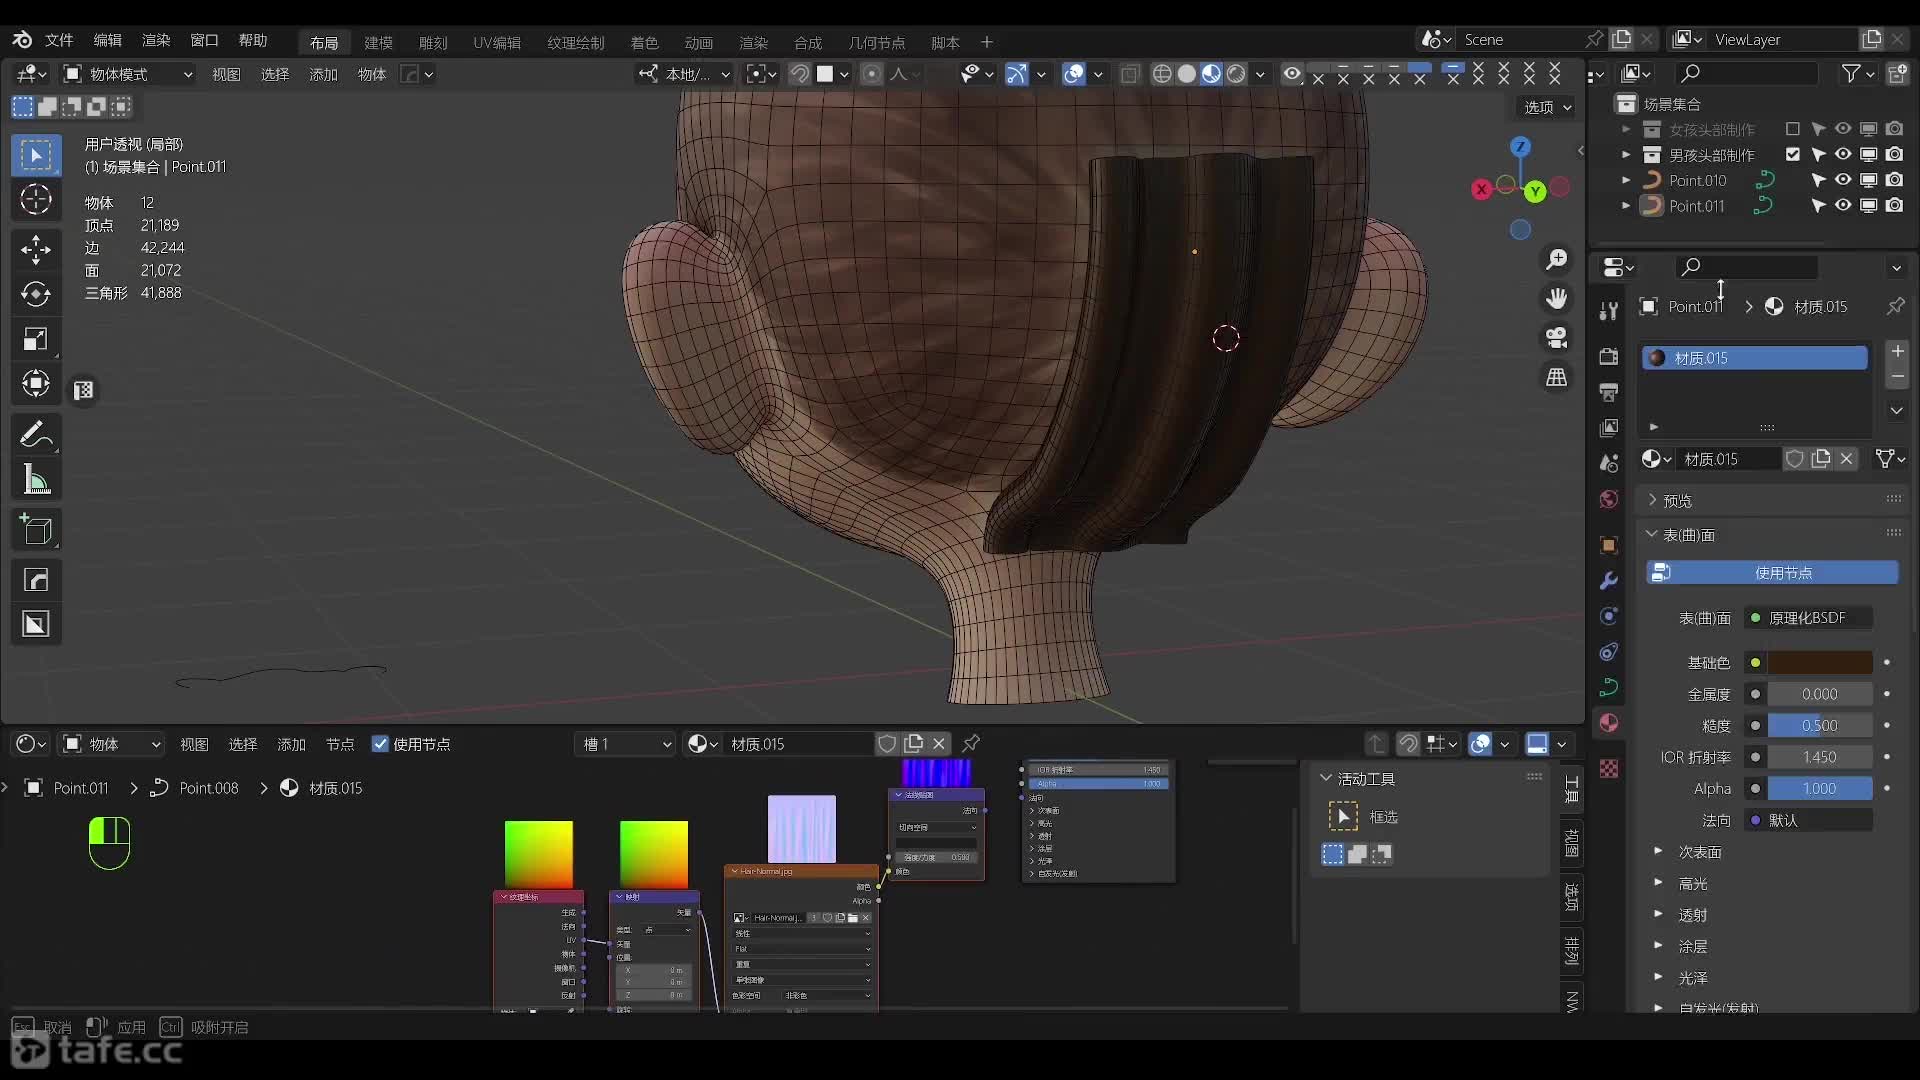Select the Move tool
Screen dimensions: 1920x1080
pyautogui.click(x=36, y=249)
